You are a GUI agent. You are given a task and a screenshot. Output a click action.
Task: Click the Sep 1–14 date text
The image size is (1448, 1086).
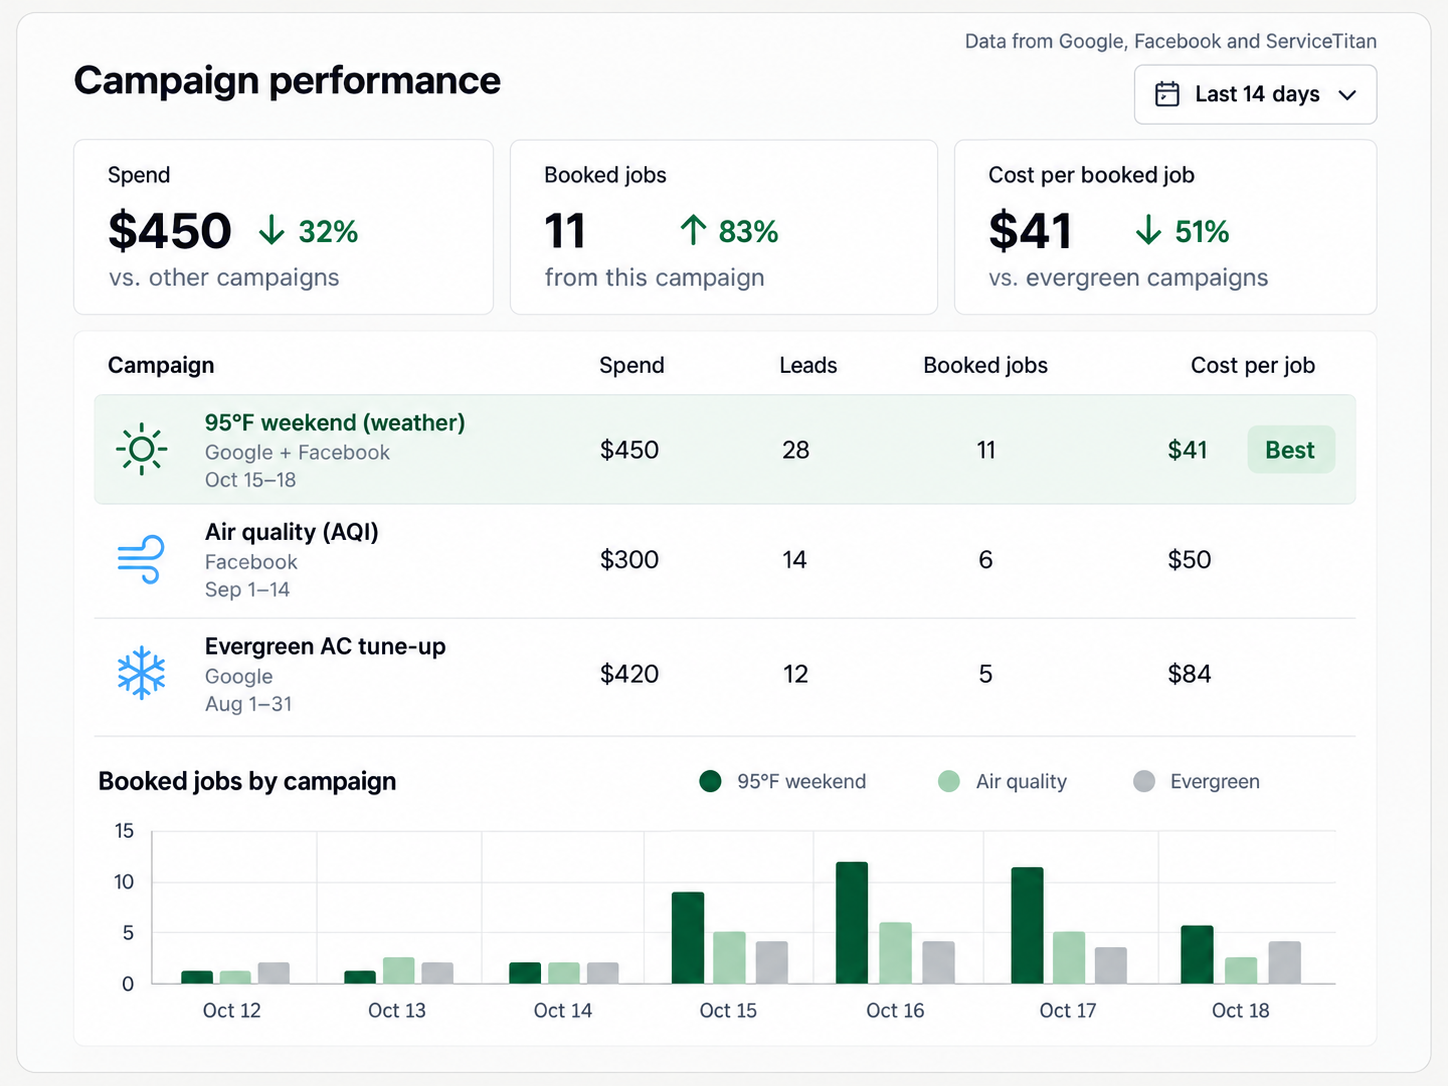tap(247, 590)
